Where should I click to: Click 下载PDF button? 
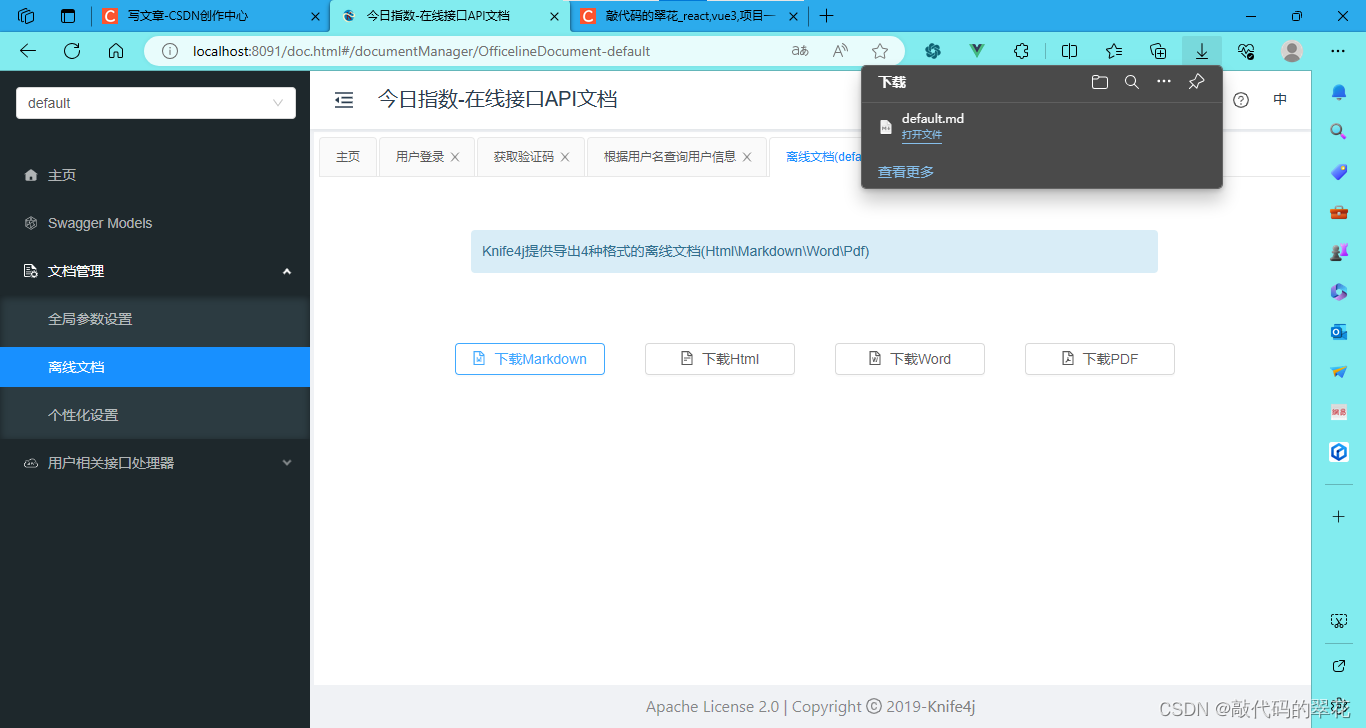point(1100,359)
